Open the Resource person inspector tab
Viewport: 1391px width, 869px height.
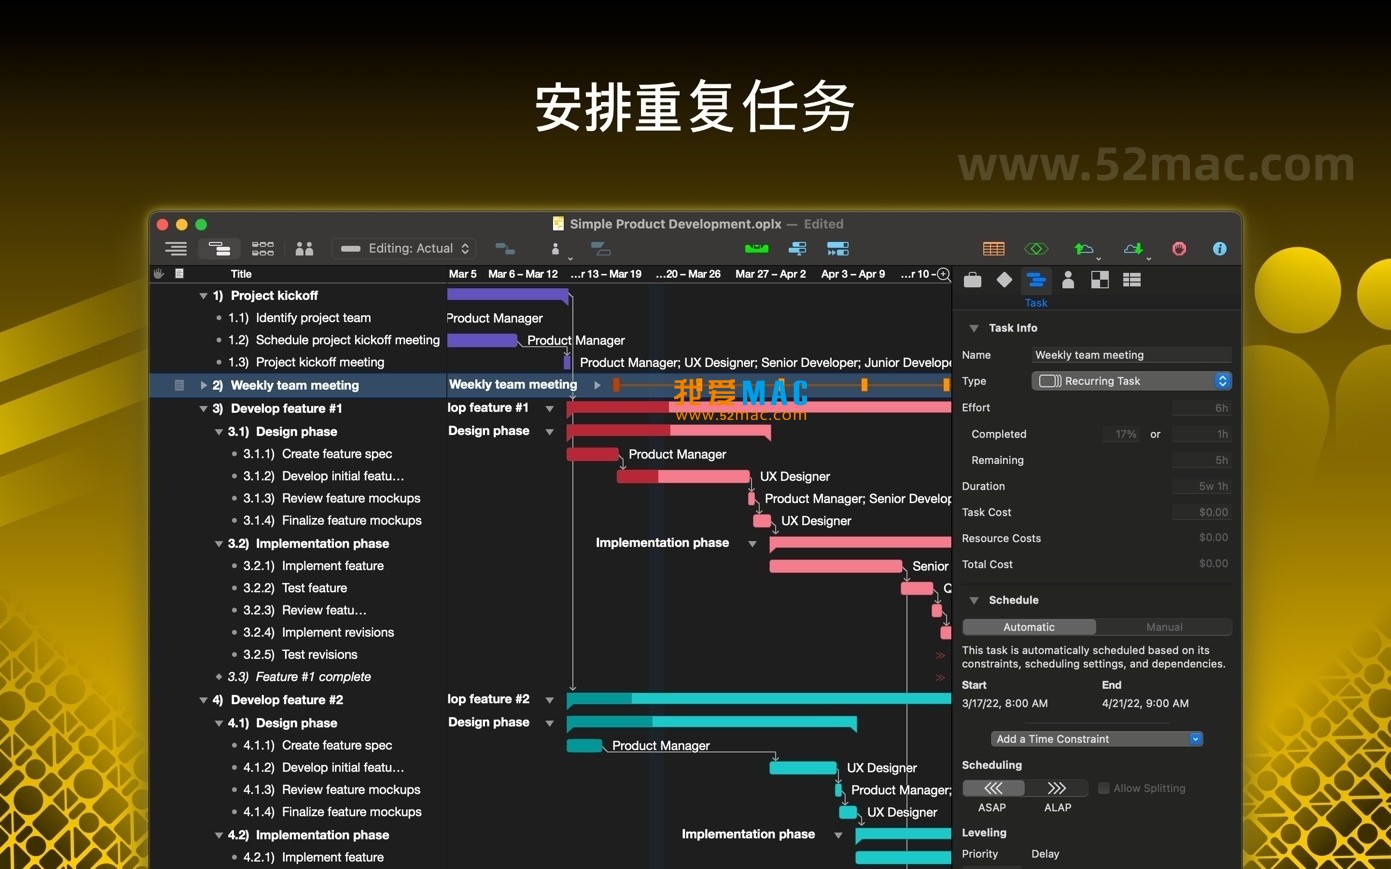coord(1067,280)
